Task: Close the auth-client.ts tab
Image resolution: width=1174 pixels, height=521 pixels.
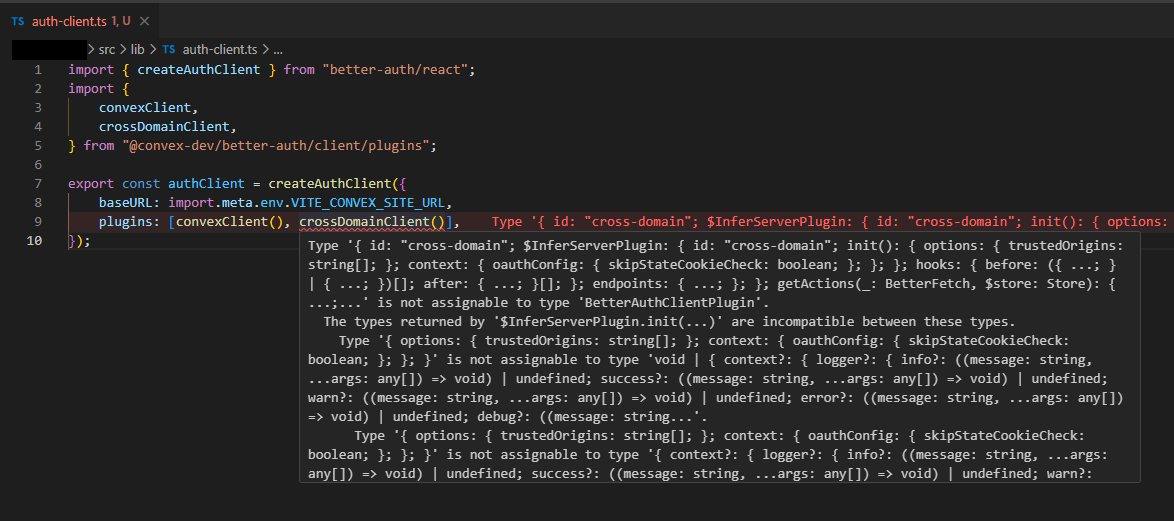Action: [145, 22]
